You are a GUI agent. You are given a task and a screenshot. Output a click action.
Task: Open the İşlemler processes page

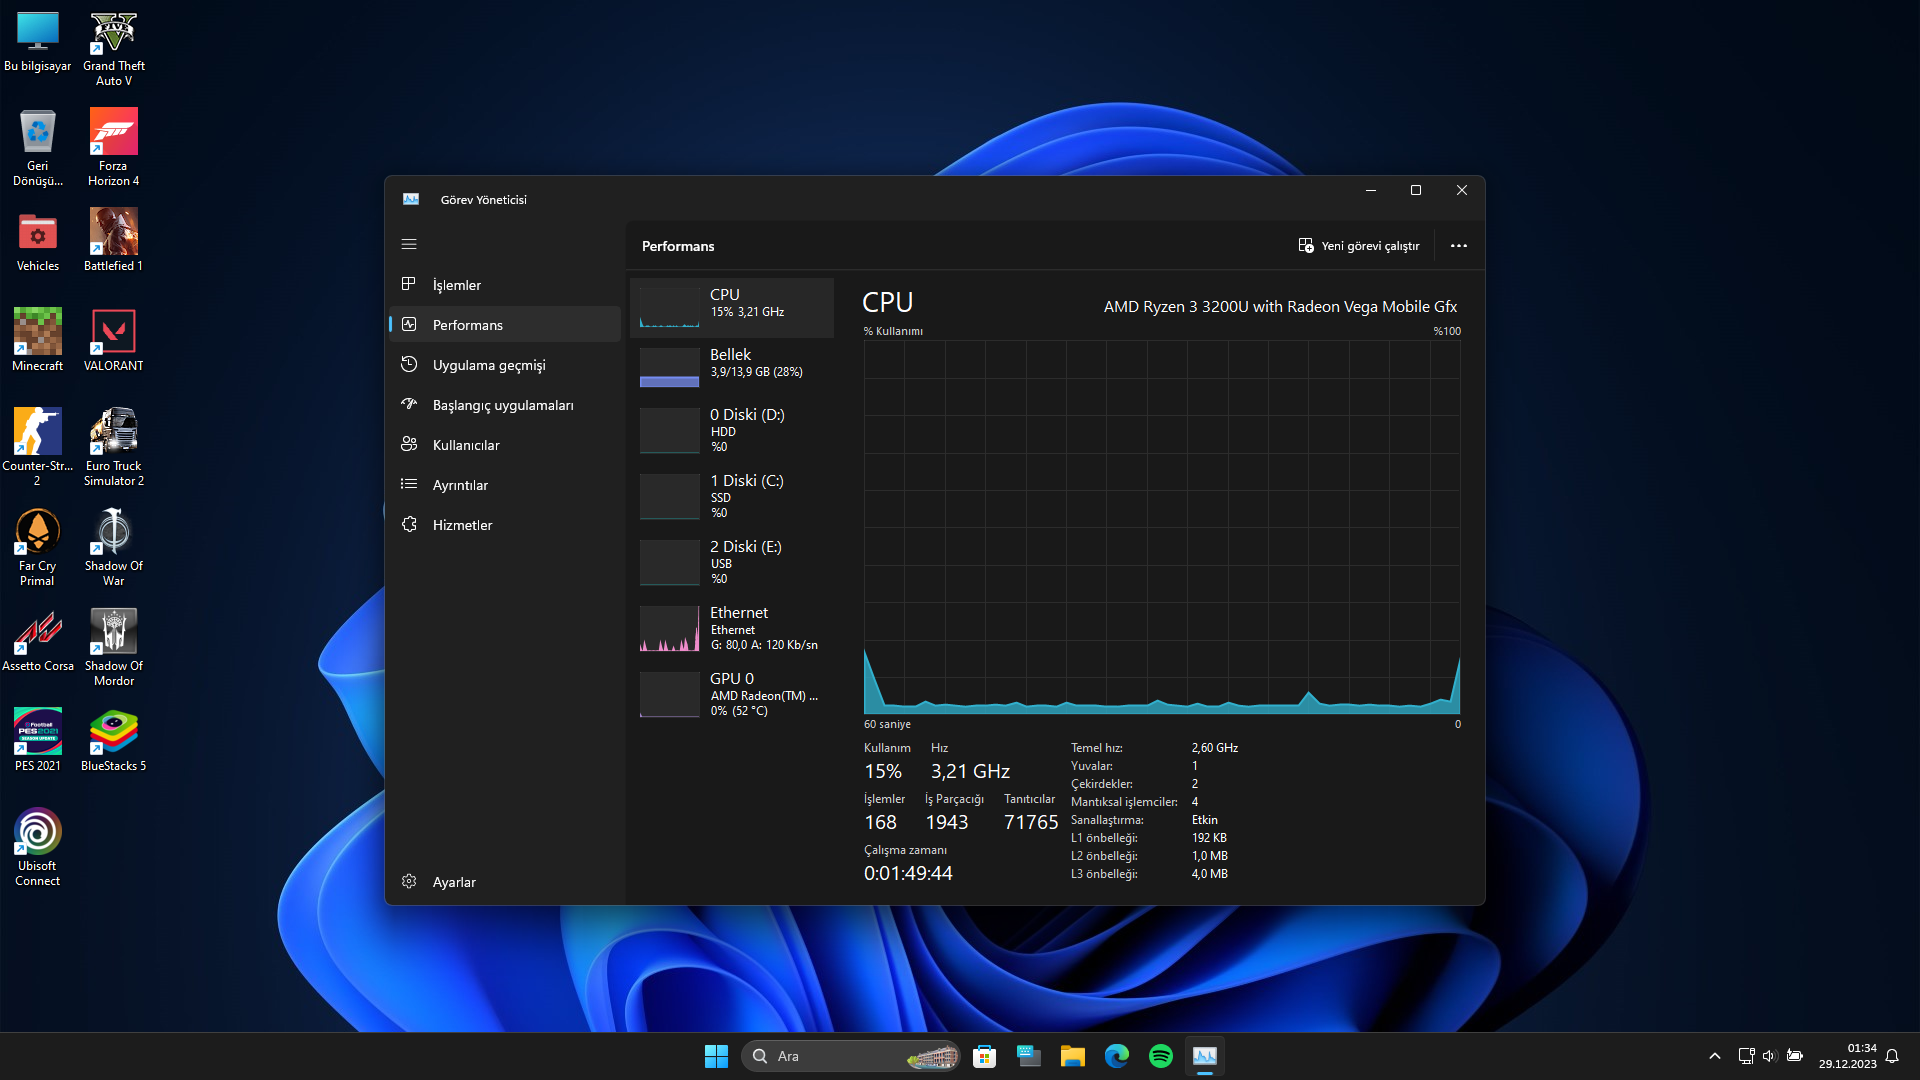point(456,285)
